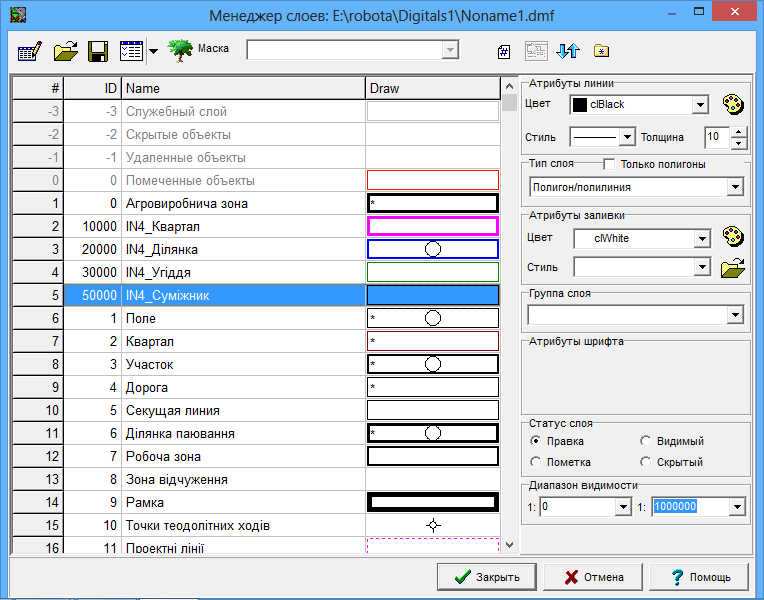Toggle Только полигоны checkbox
The image size is (764, 600).
pos(609,164)
